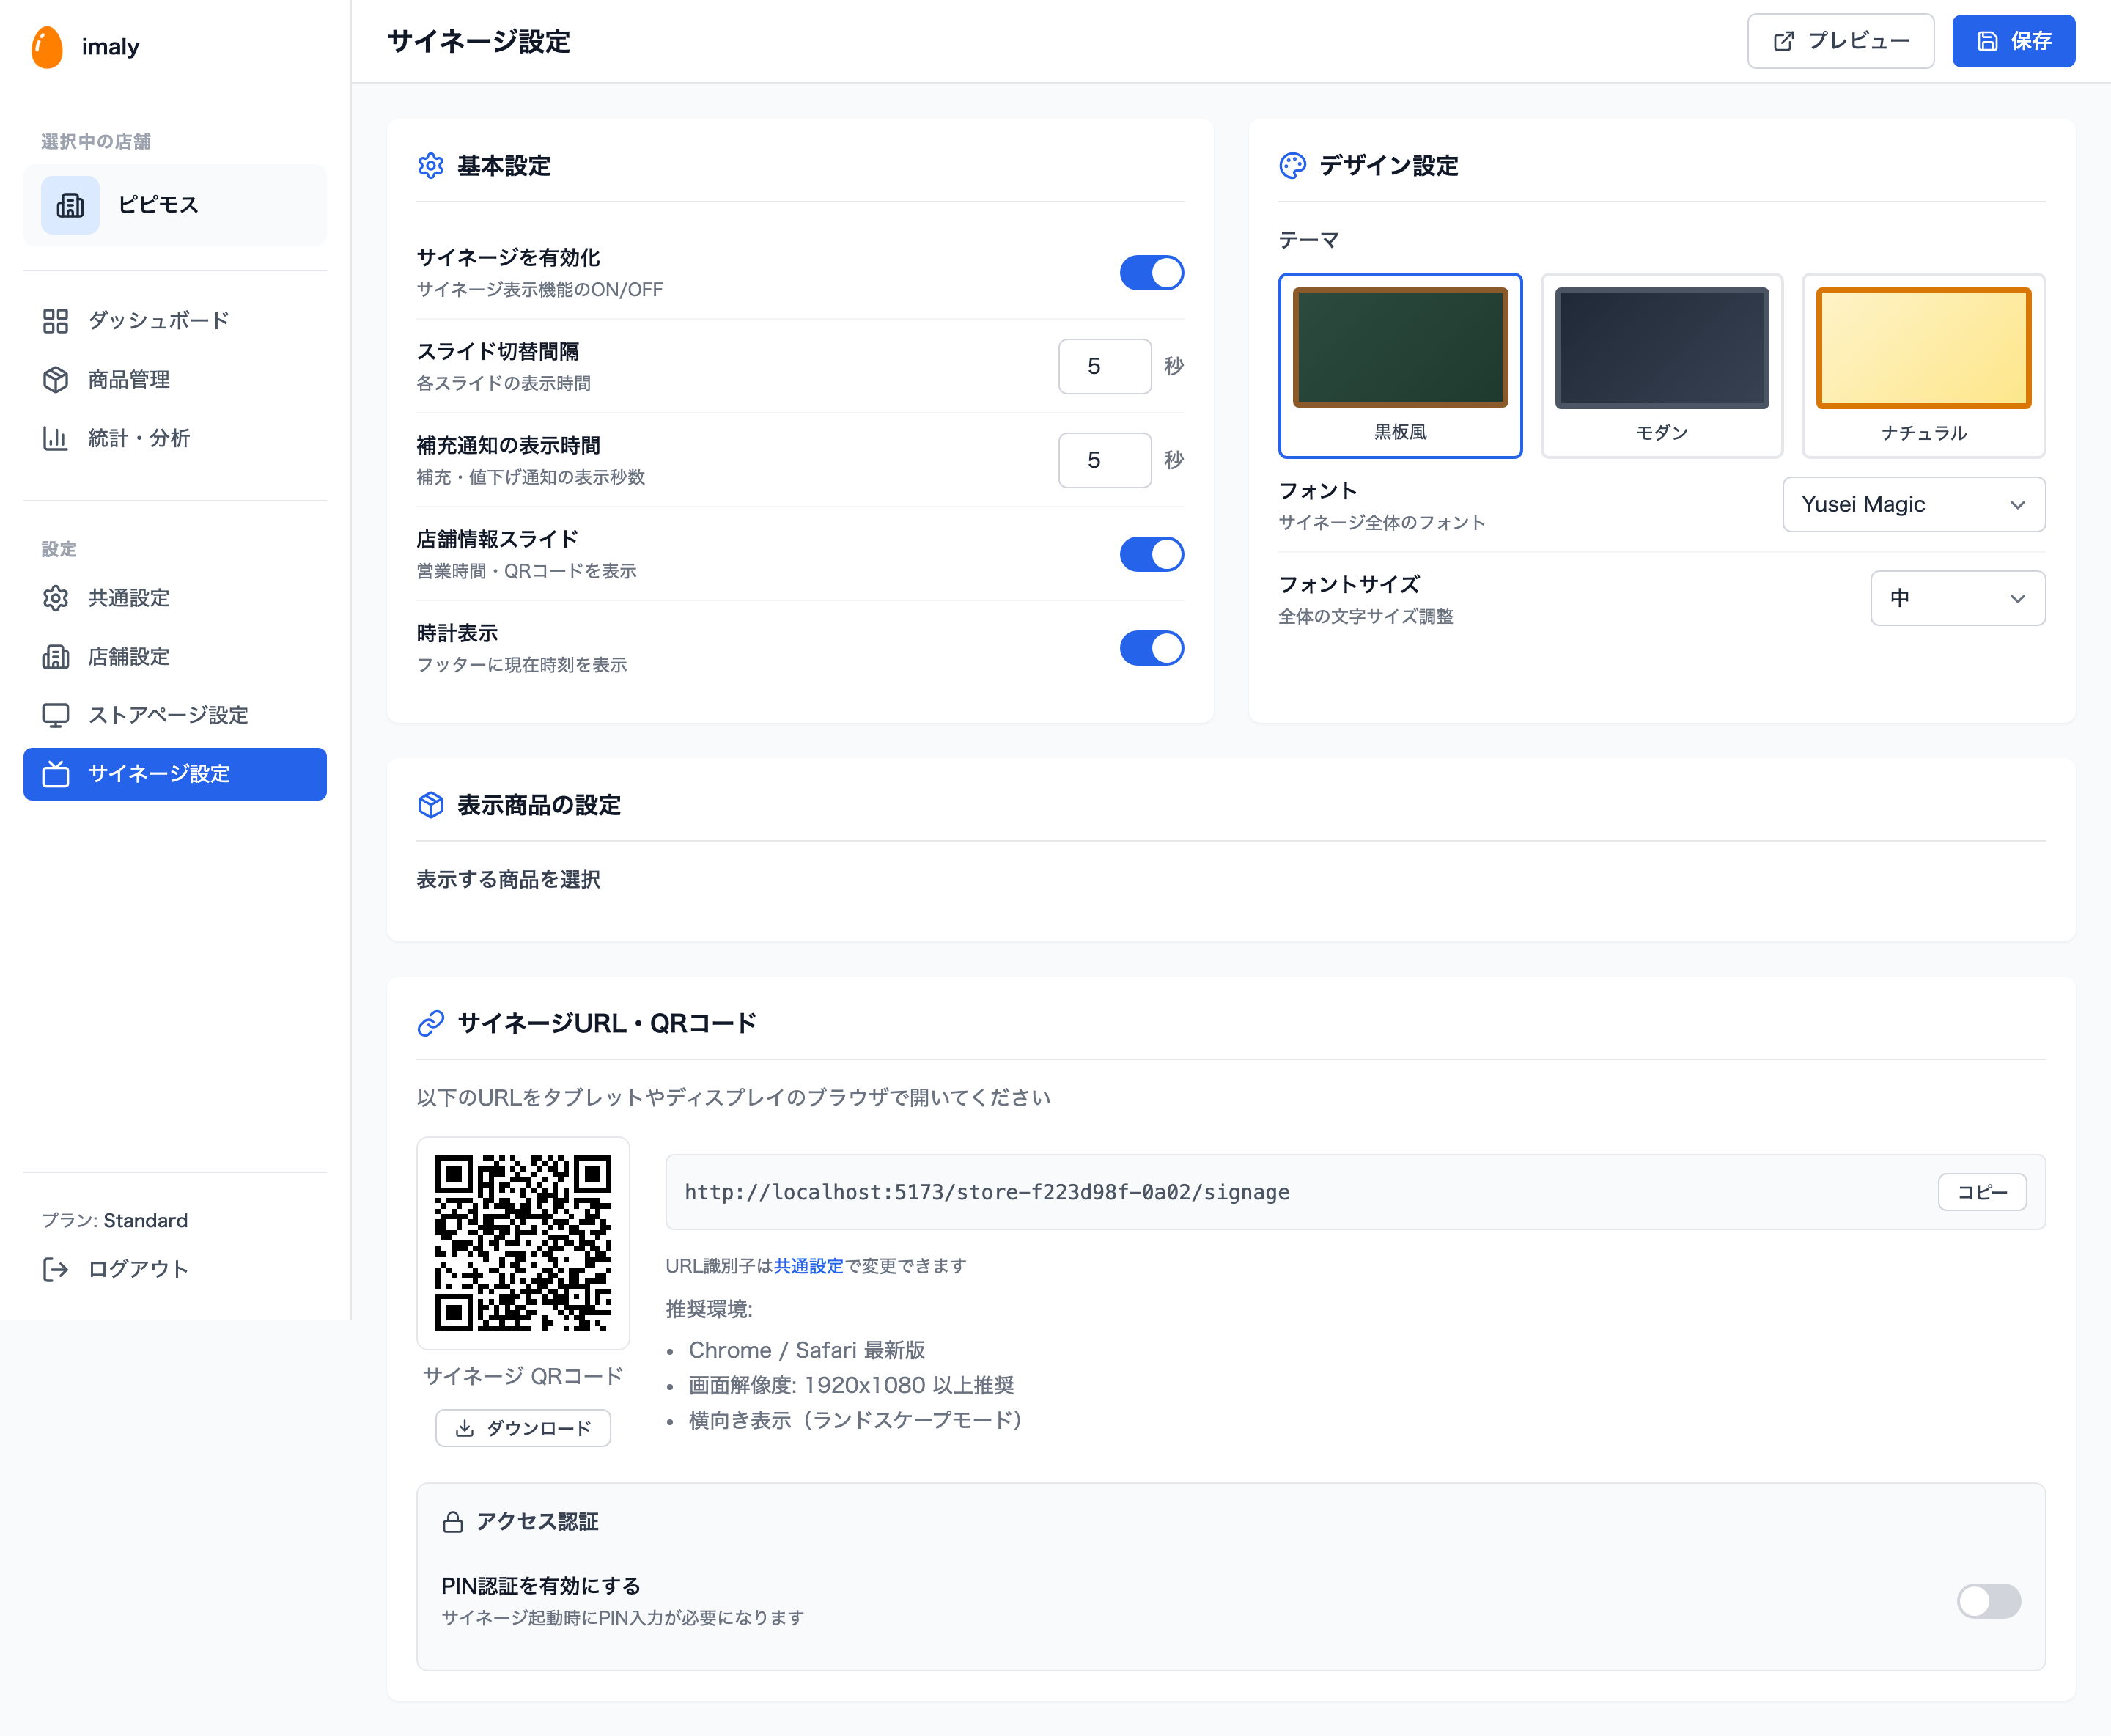This screenshot has height=1736, width=2111.
Task: Open ストアページ設定 monitor icon
Action: [56, 715]
